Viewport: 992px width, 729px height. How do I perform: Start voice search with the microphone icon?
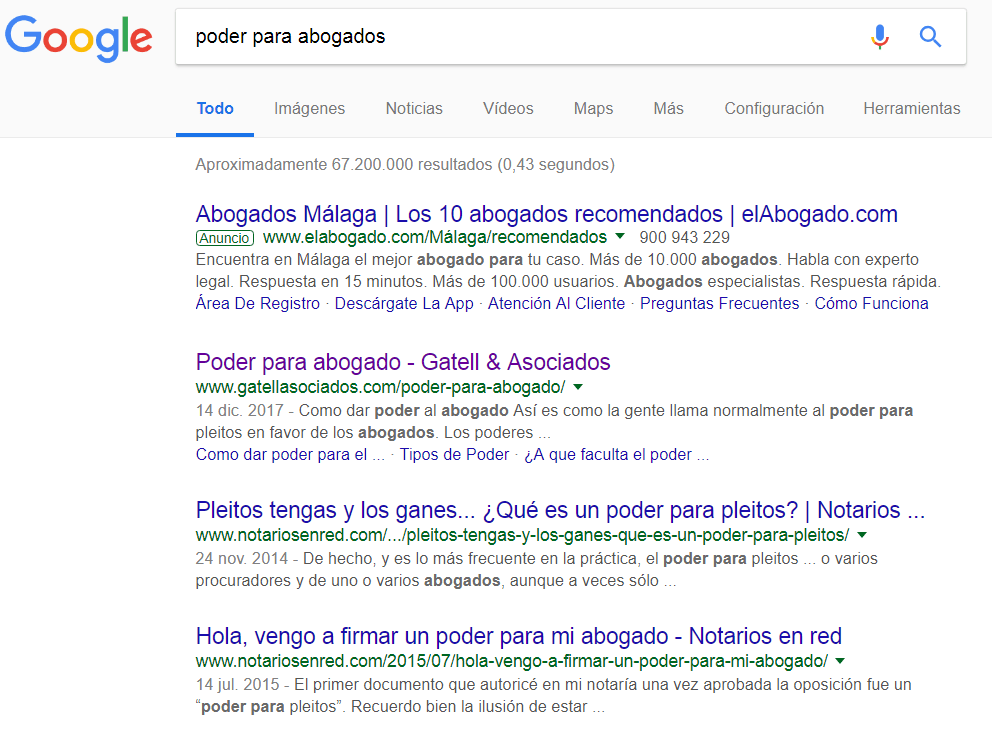click(879, 37)
